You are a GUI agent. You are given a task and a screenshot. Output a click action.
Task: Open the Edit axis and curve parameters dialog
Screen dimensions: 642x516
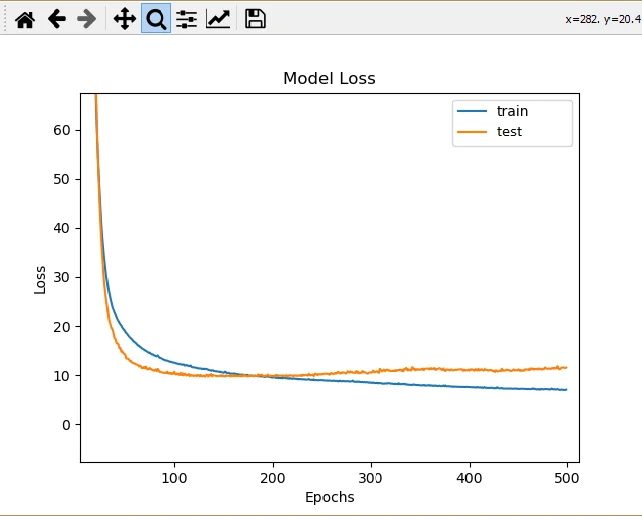coord(218,19)
